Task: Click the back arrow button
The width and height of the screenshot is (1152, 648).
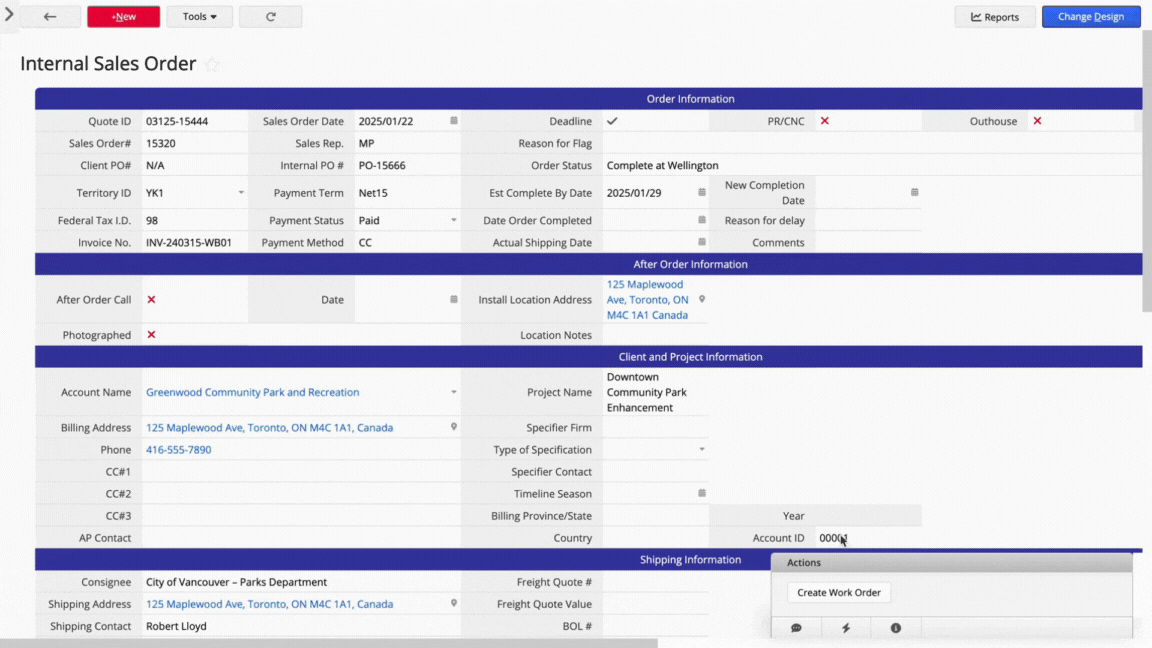Action: click(x=50, y=17)
